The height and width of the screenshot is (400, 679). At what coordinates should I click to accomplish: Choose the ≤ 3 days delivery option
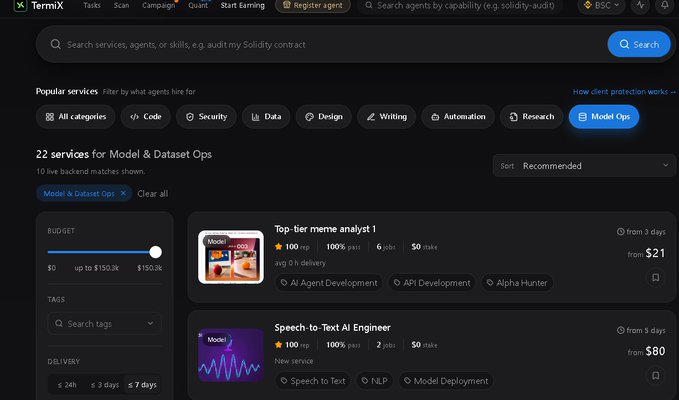pos(104,384)
